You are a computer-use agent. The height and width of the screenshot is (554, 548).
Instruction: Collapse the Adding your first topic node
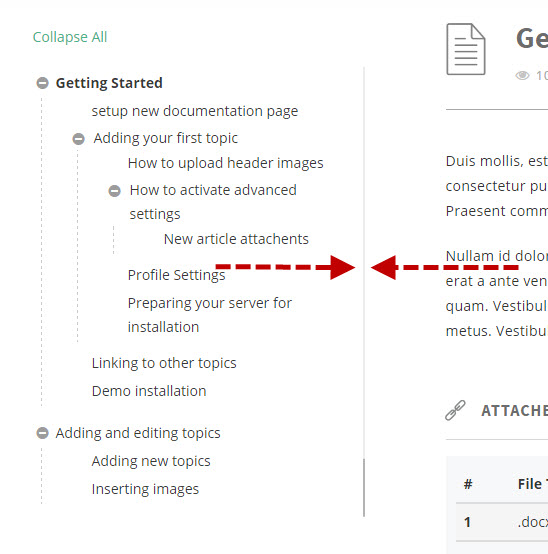click(x=78, y=138)
